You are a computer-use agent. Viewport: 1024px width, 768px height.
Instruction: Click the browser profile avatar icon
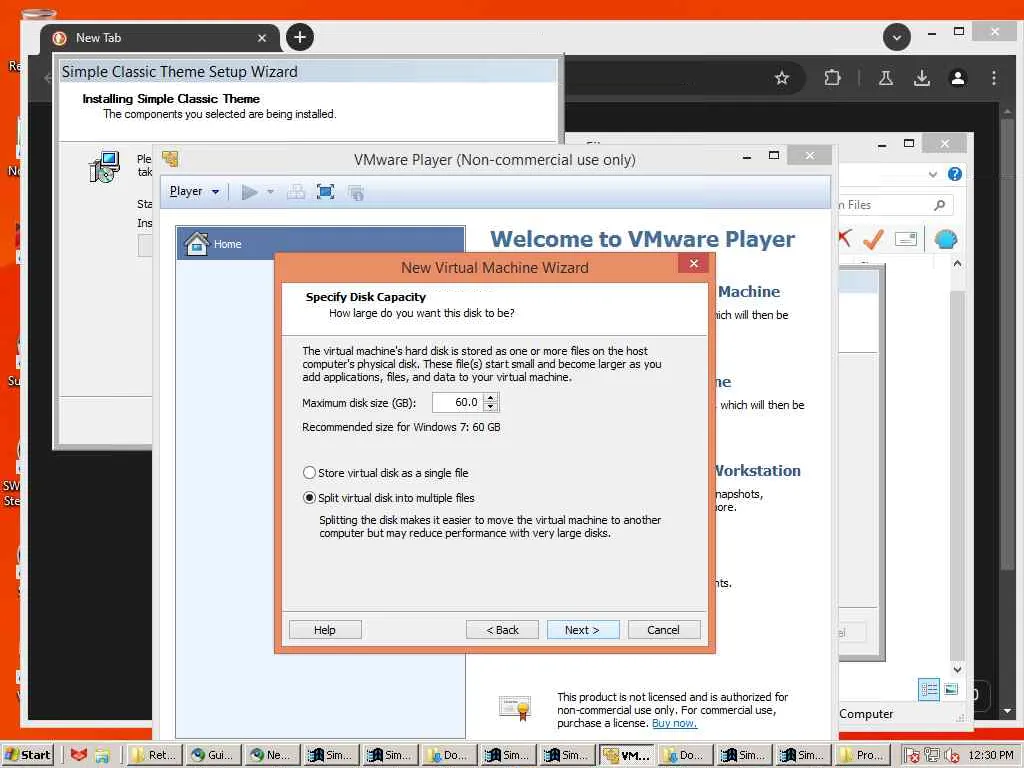(958, 78)
